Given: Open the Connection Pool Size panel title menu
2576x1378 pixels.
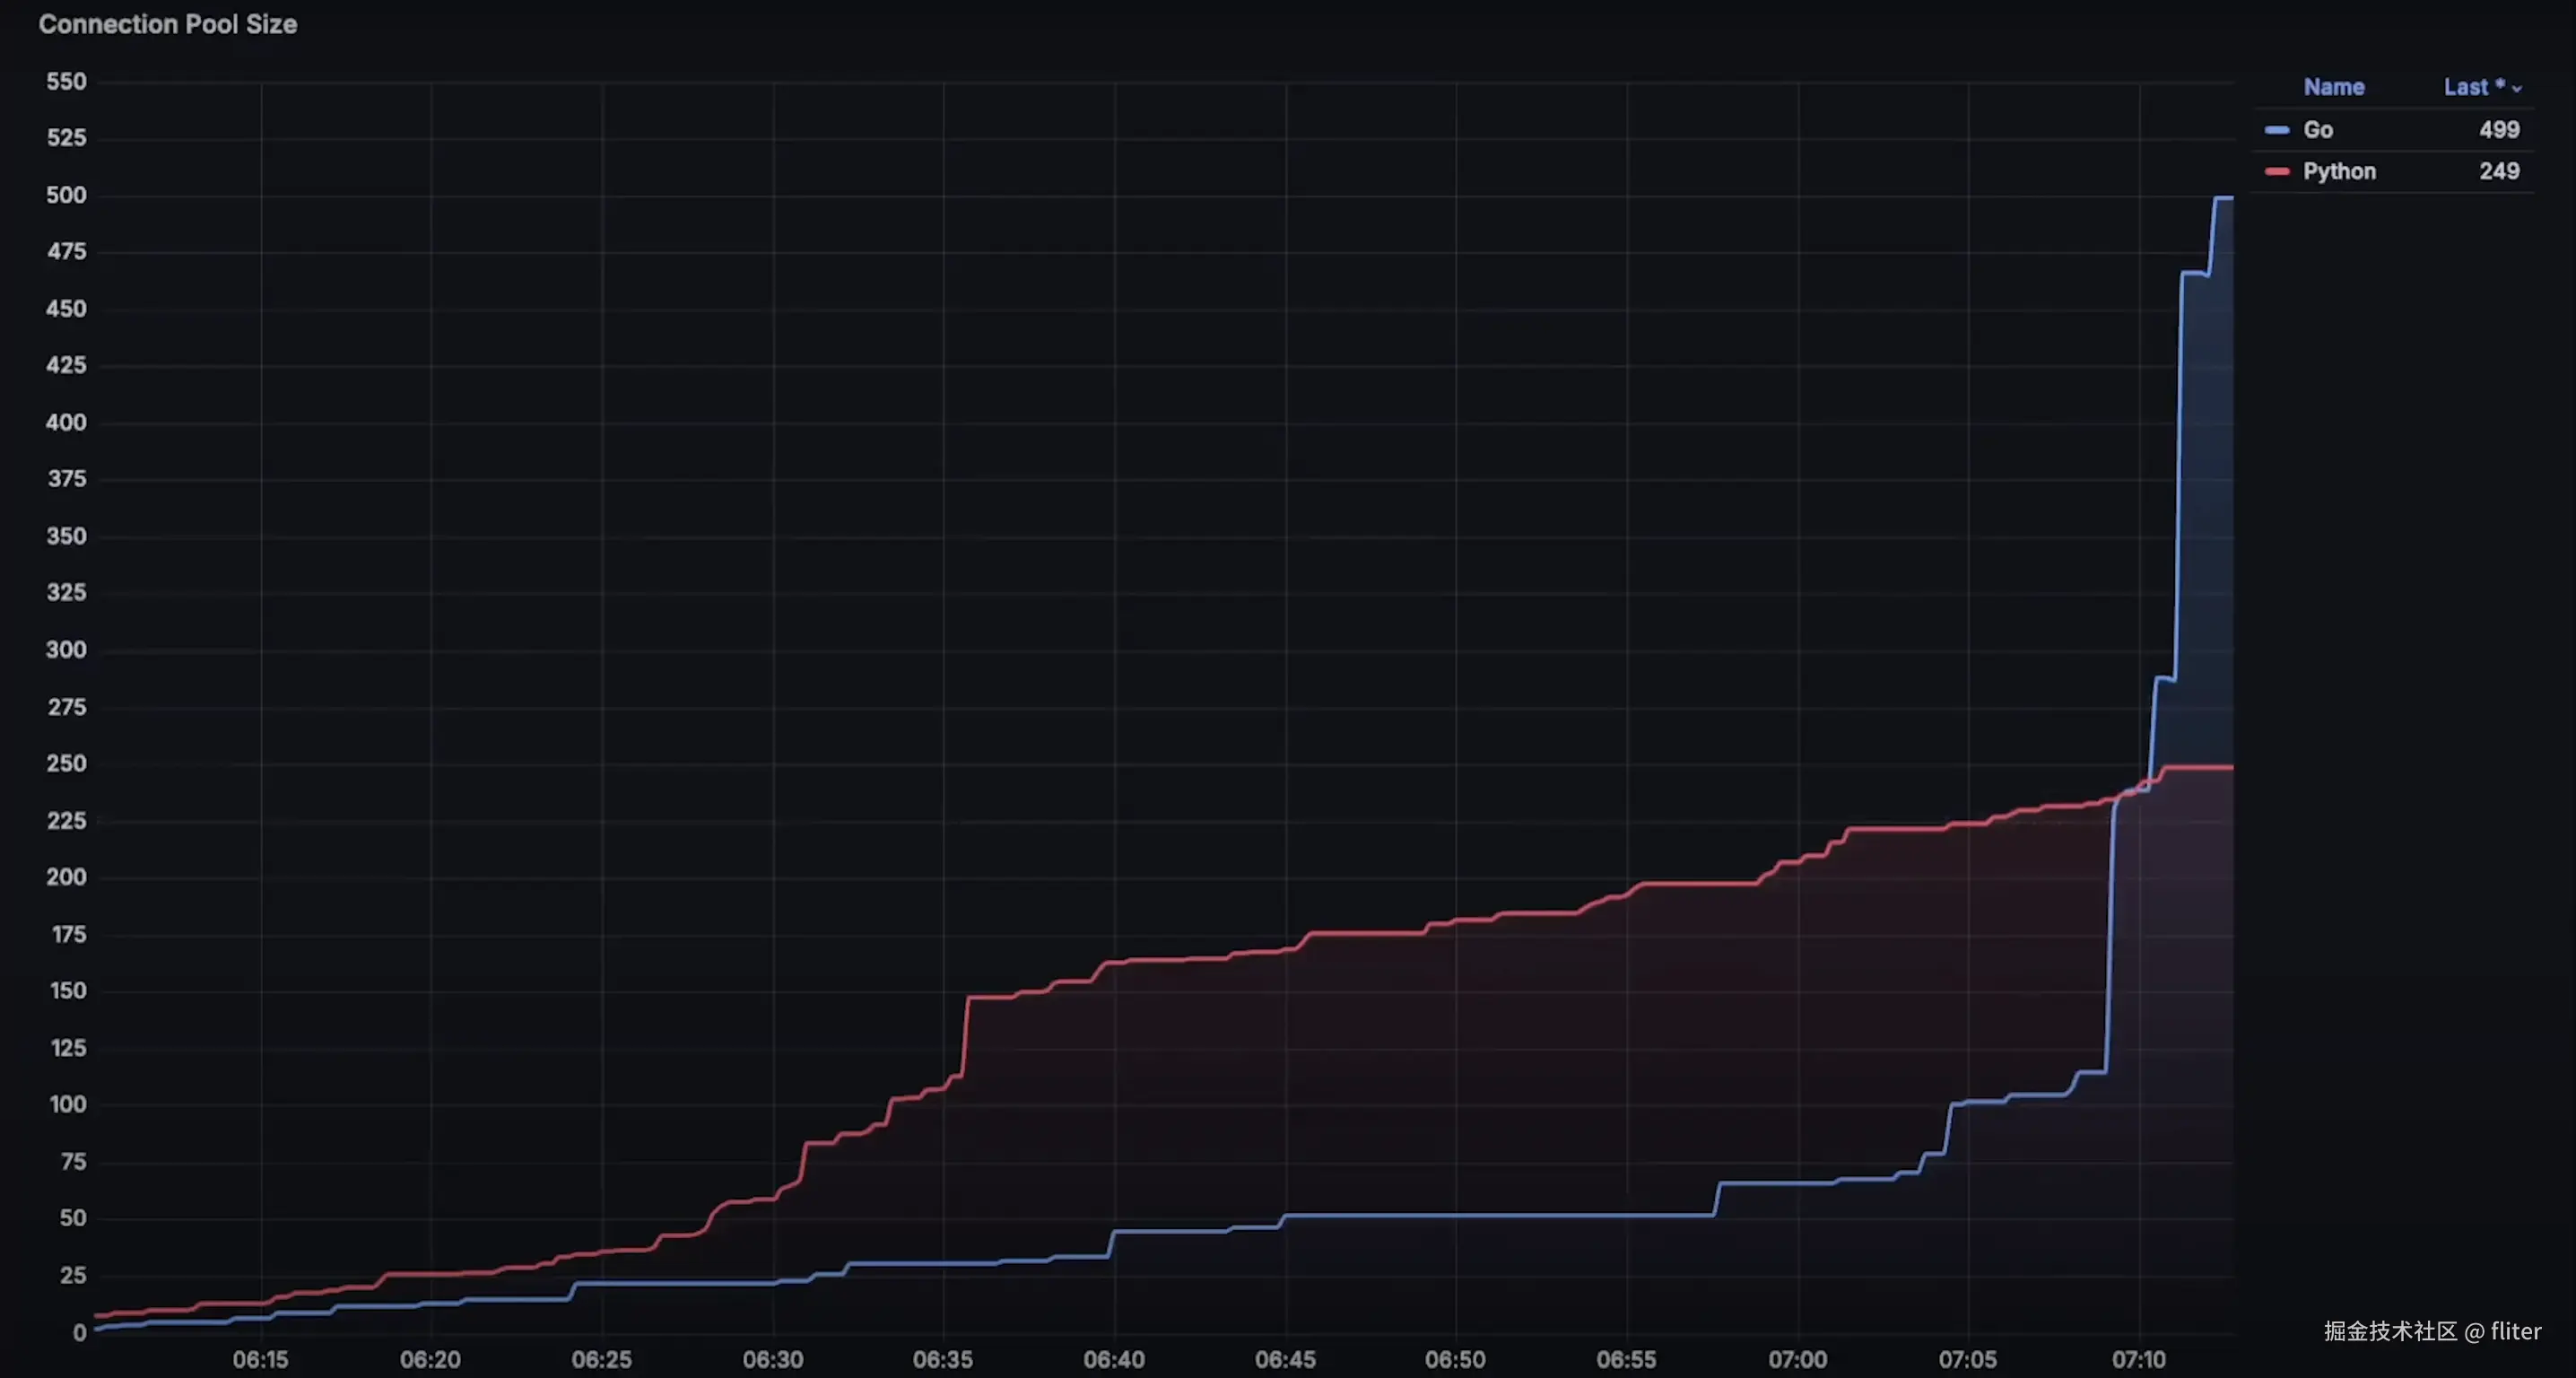Looking at the screenshot, I should (x=168, y=24).
